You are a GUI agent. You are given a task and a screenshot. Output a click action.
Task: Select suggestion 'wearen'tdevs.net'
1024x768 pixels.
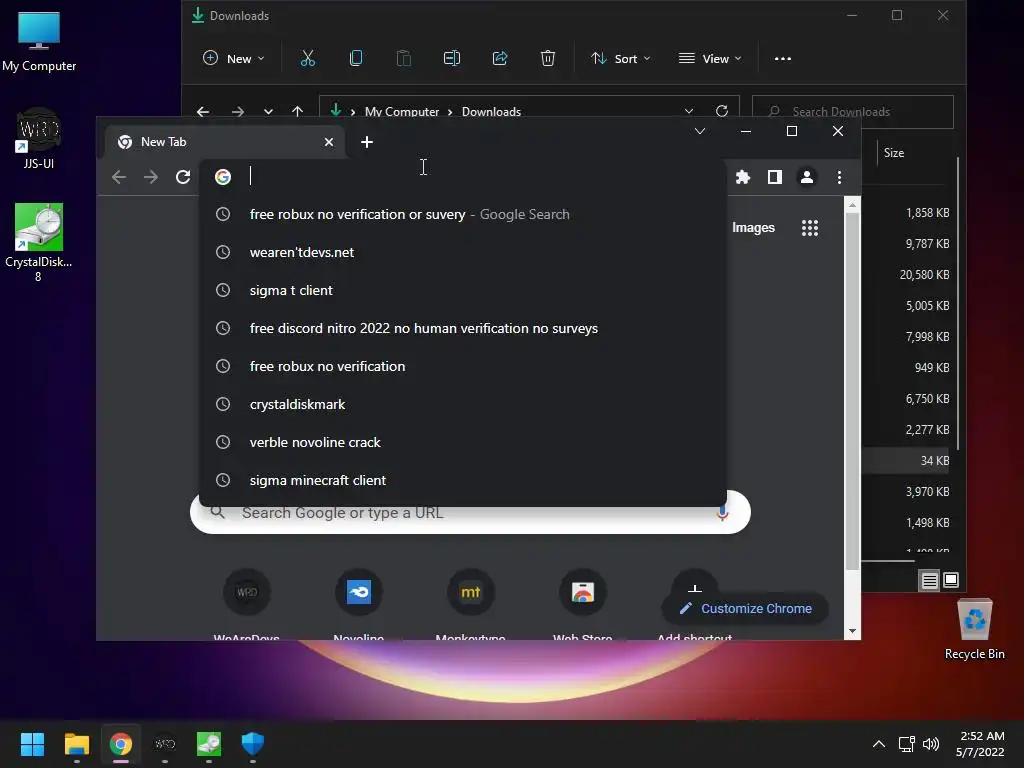(463, 252)
